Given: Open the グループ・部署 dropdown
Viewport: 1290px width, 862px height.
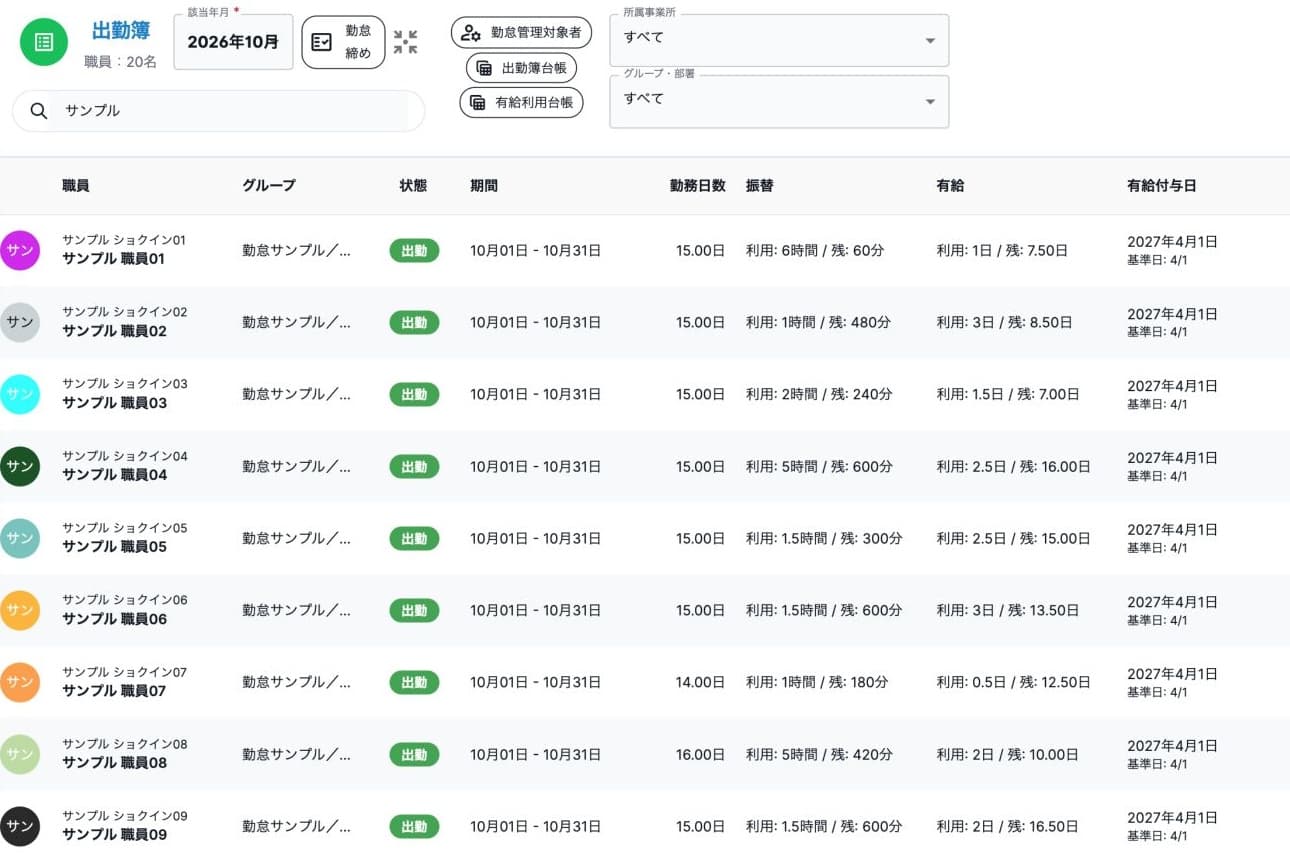Looking at the screenshot, I should (x=779, y=101).
